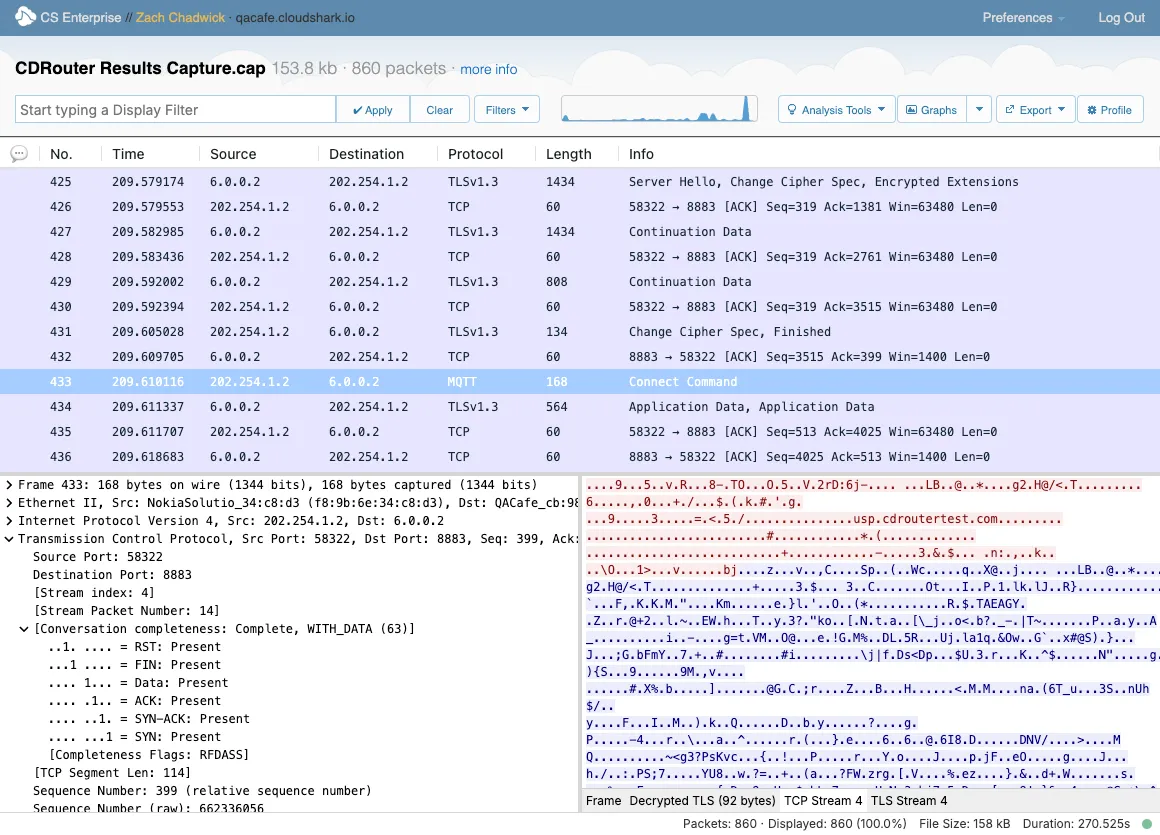Focus the Display Filter input field
Viewport: 1160px width, 835px height.
coord(176,110)
